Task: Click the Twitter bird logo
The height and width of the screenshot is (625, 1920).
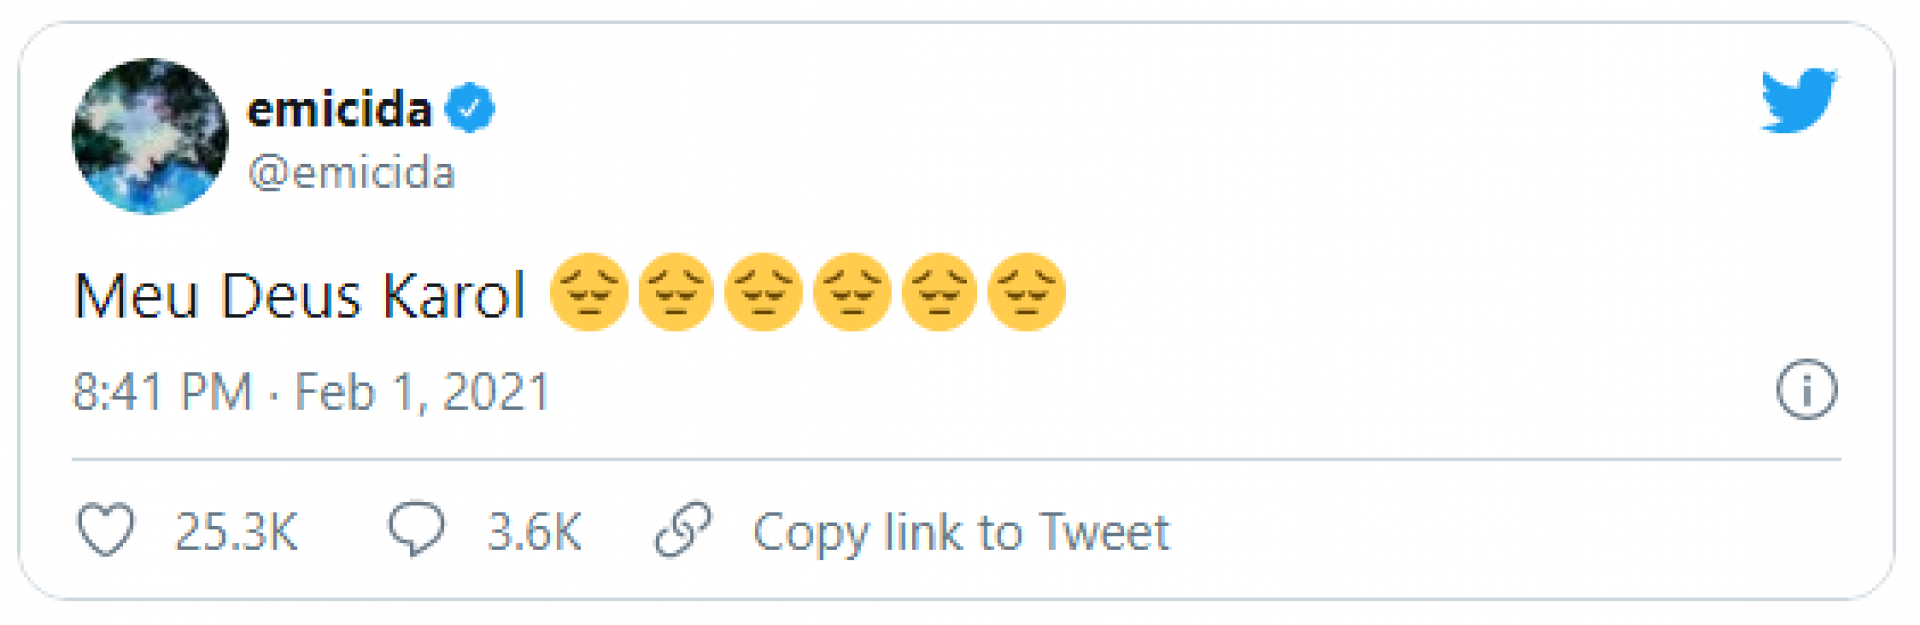Action: [x=1798, y=100]
